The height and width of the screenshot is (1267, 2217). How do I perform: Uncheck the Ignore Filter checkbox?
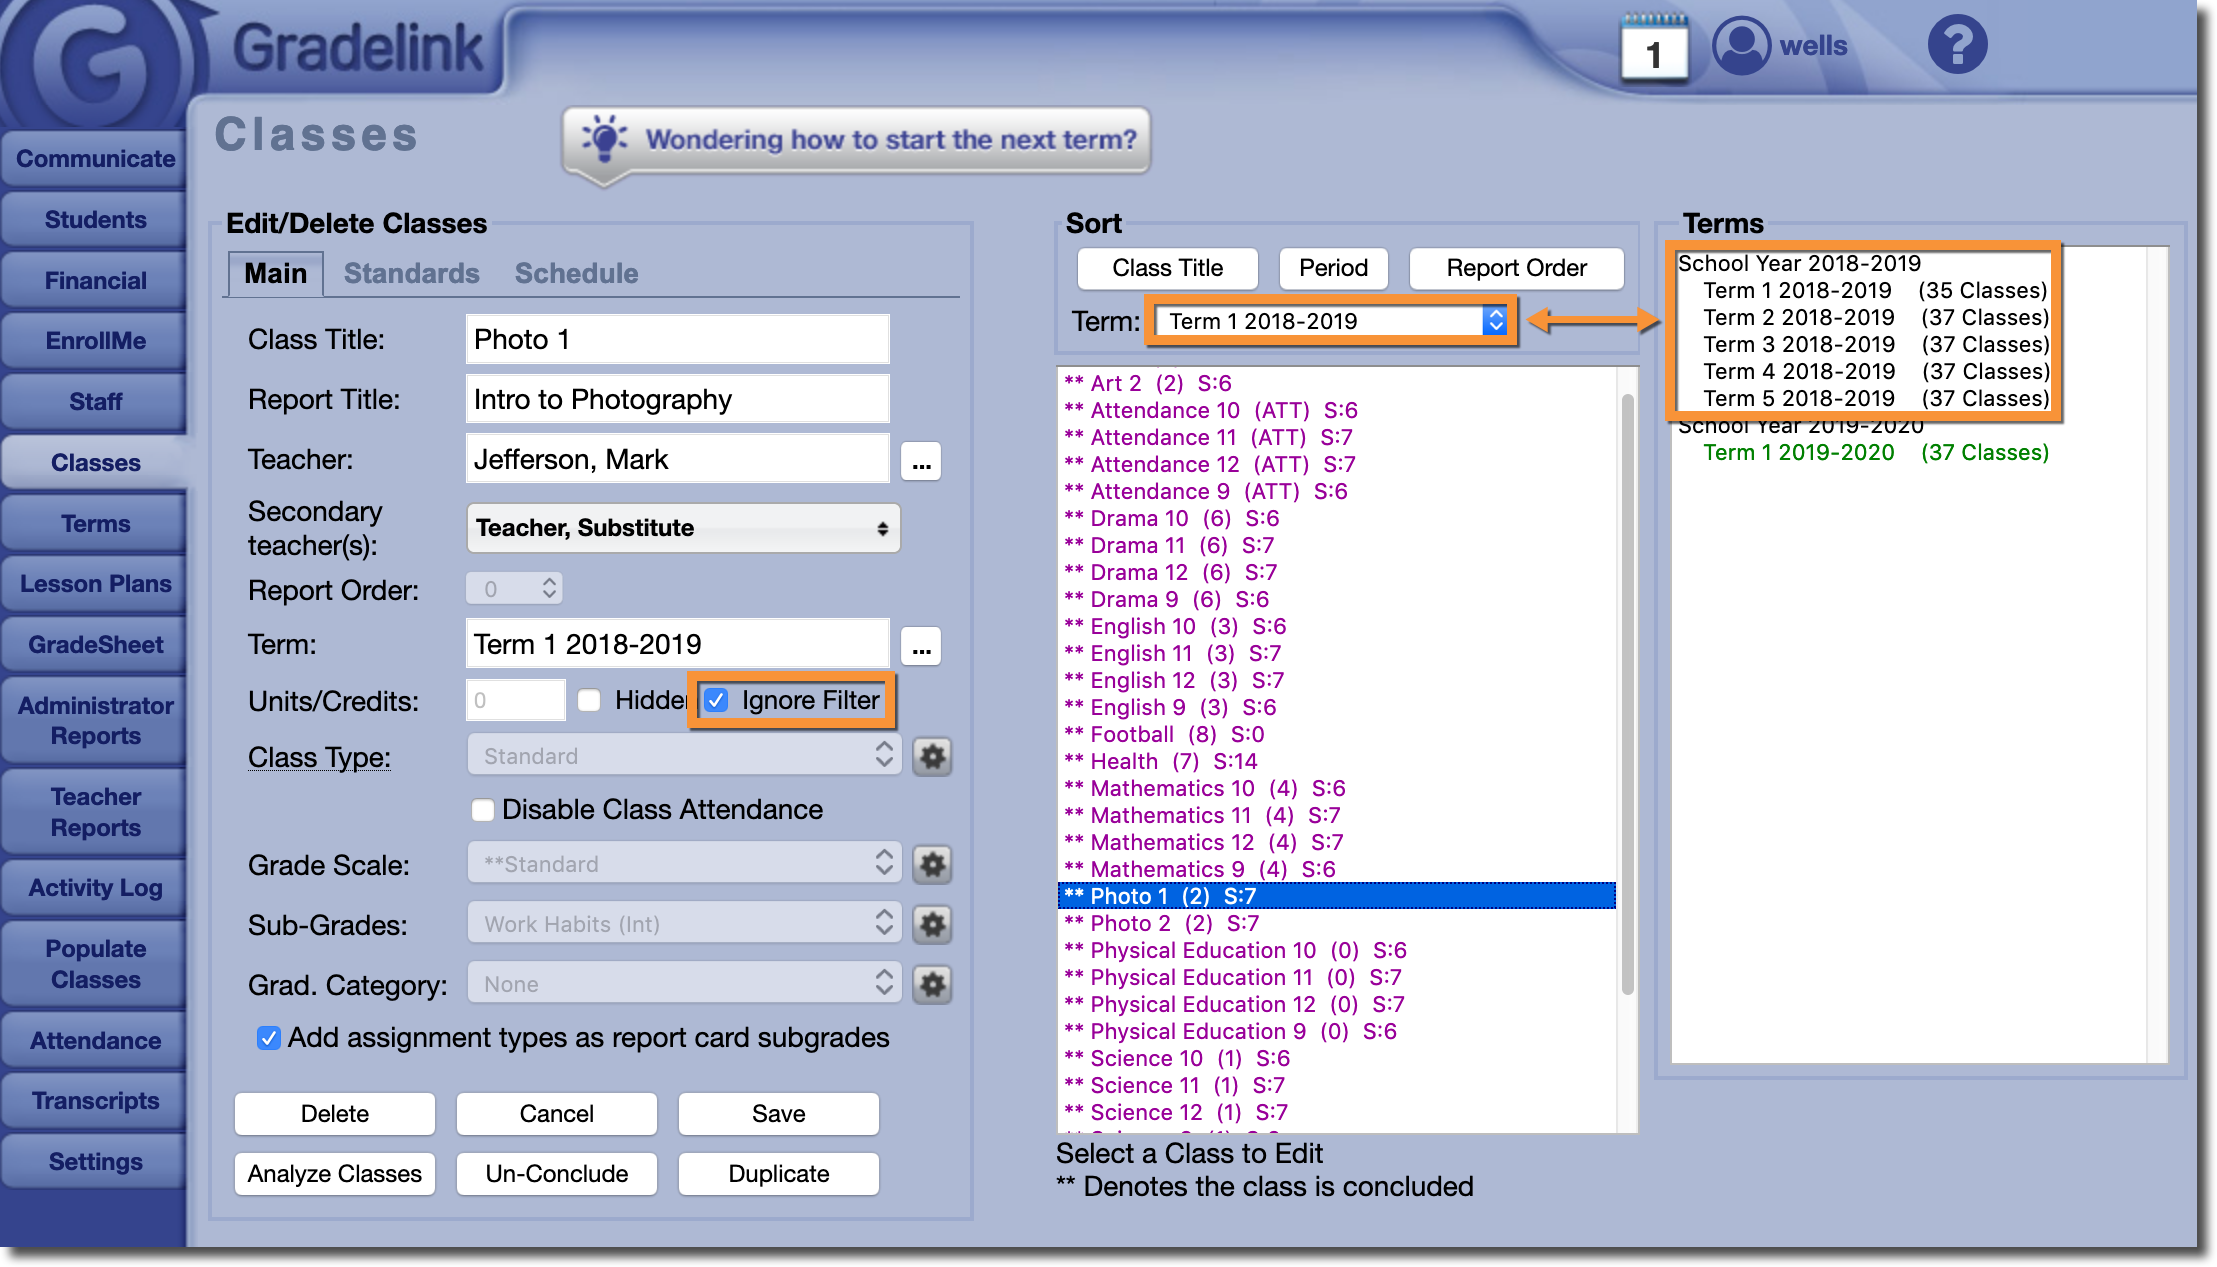coord(716,701)
